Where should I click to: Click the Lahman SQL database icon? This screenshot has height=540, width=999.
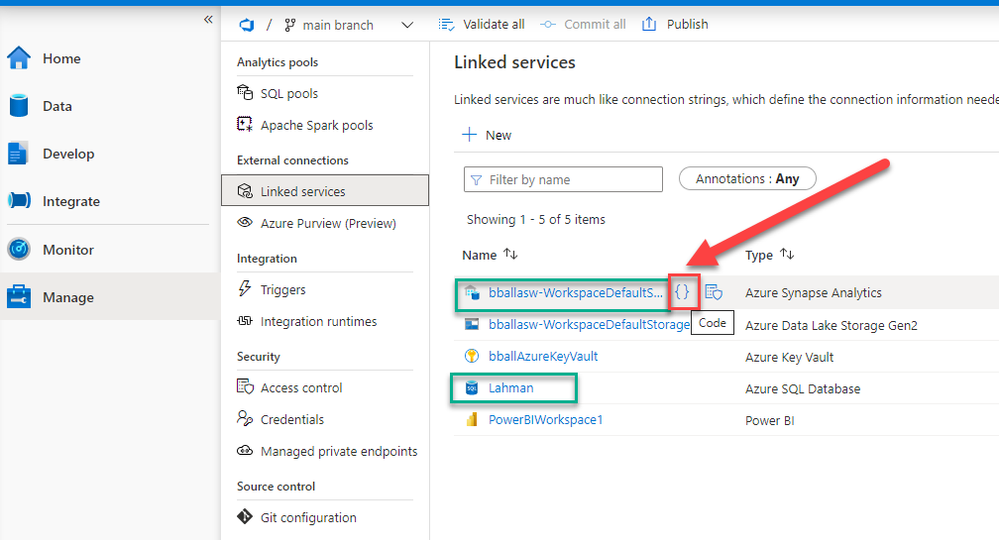tap(471, 388)
